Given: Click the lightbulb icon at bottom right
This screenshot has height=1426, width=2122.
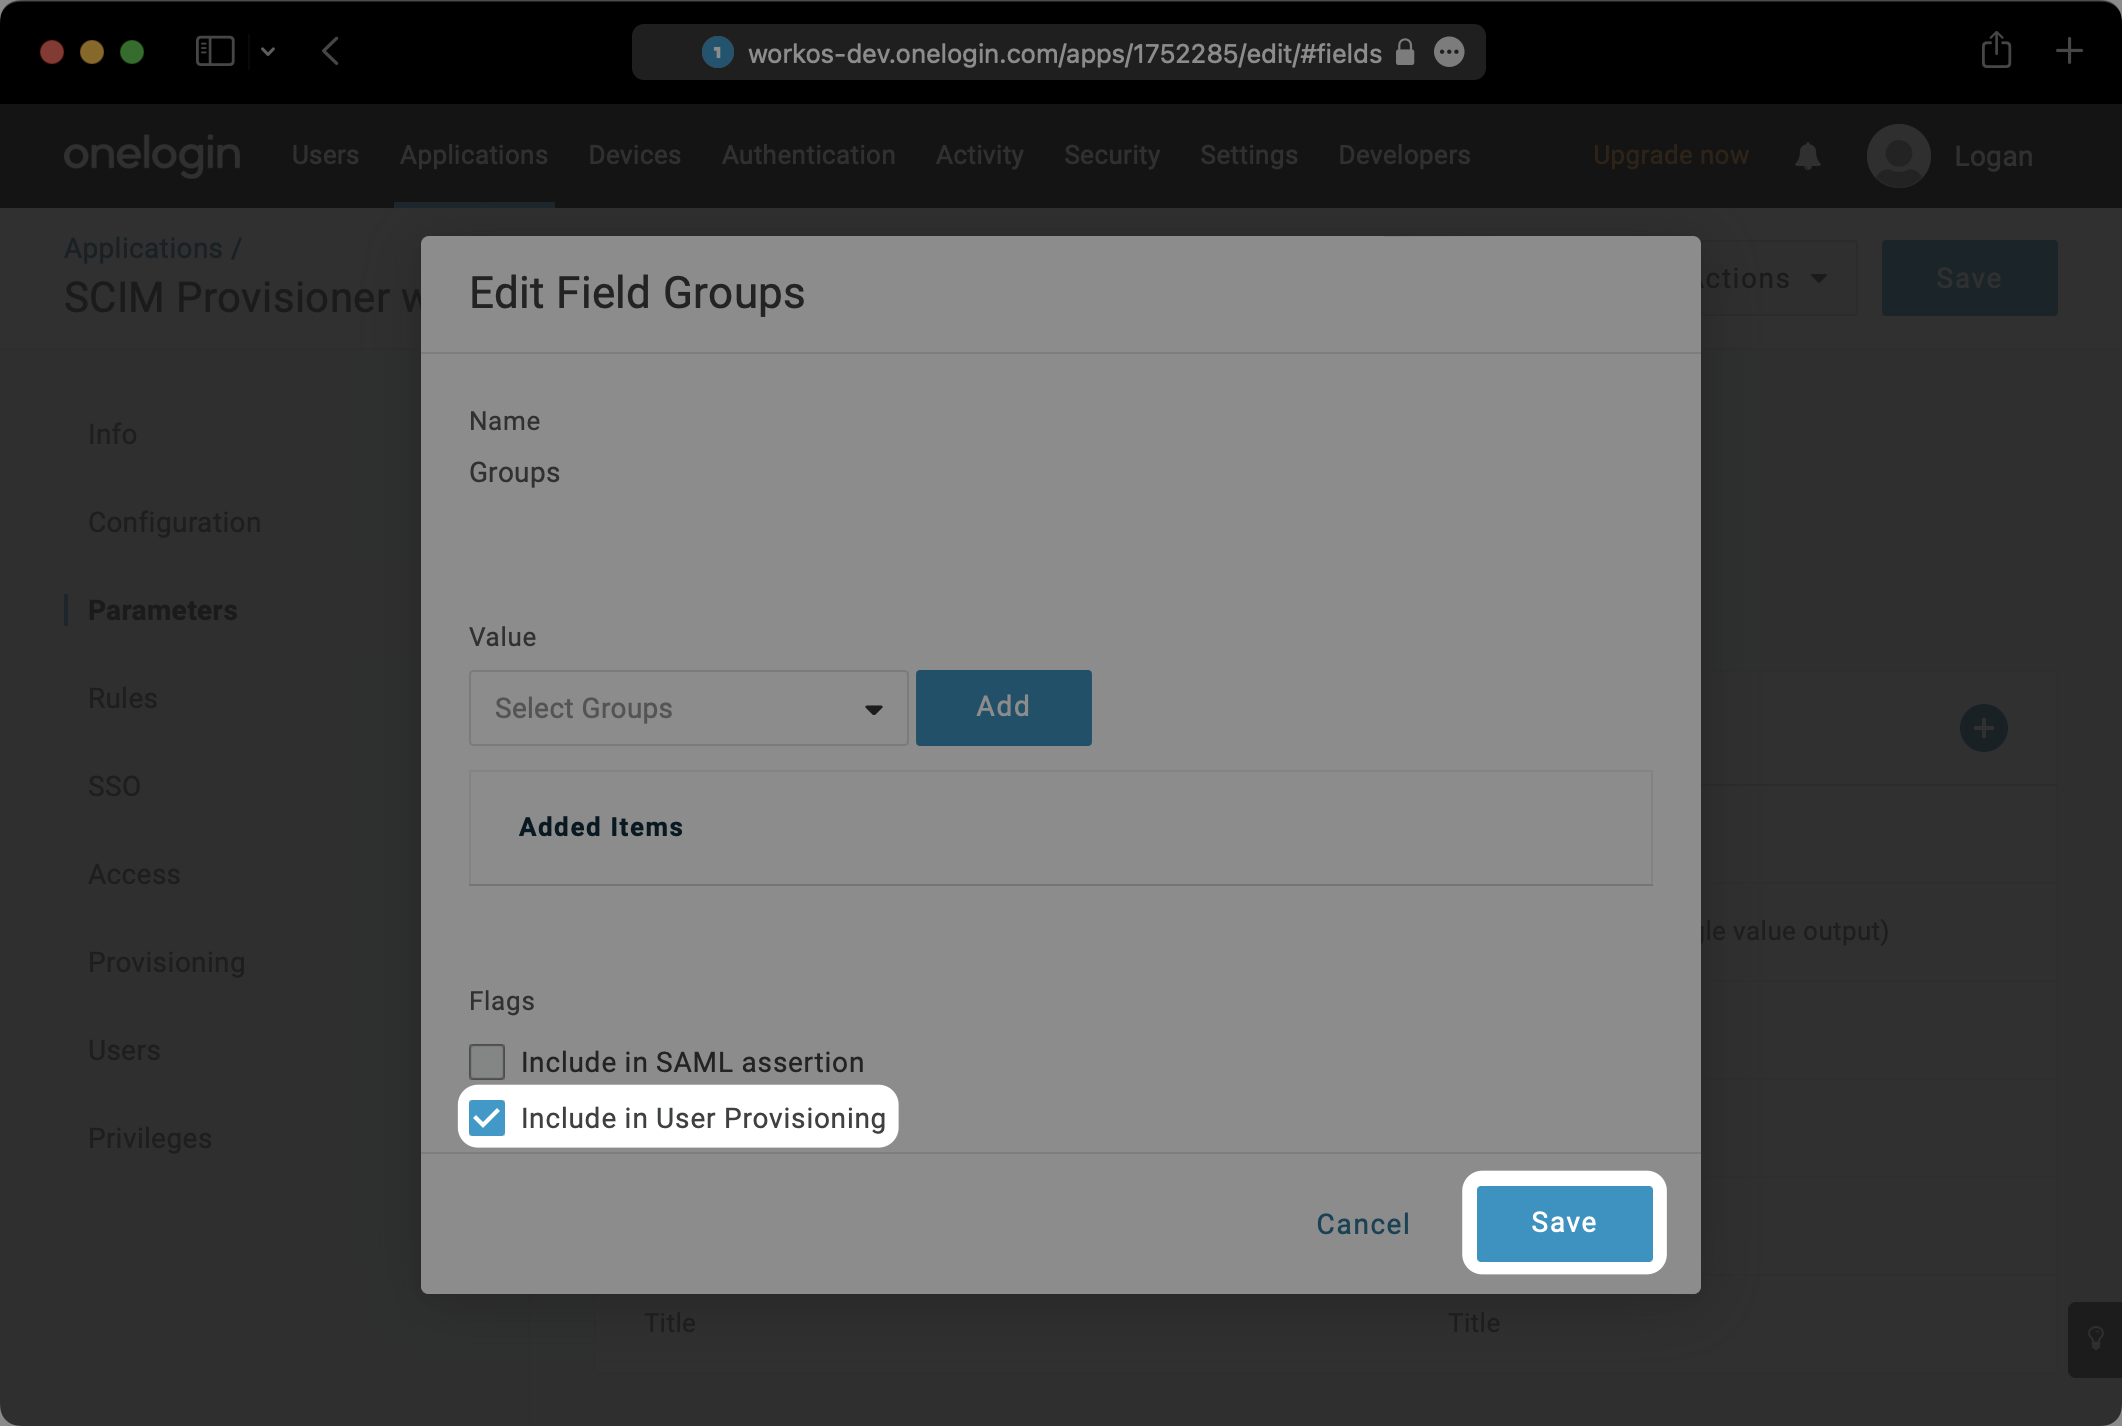Looking at the screenshot, I should [x=2096, y=1340].
